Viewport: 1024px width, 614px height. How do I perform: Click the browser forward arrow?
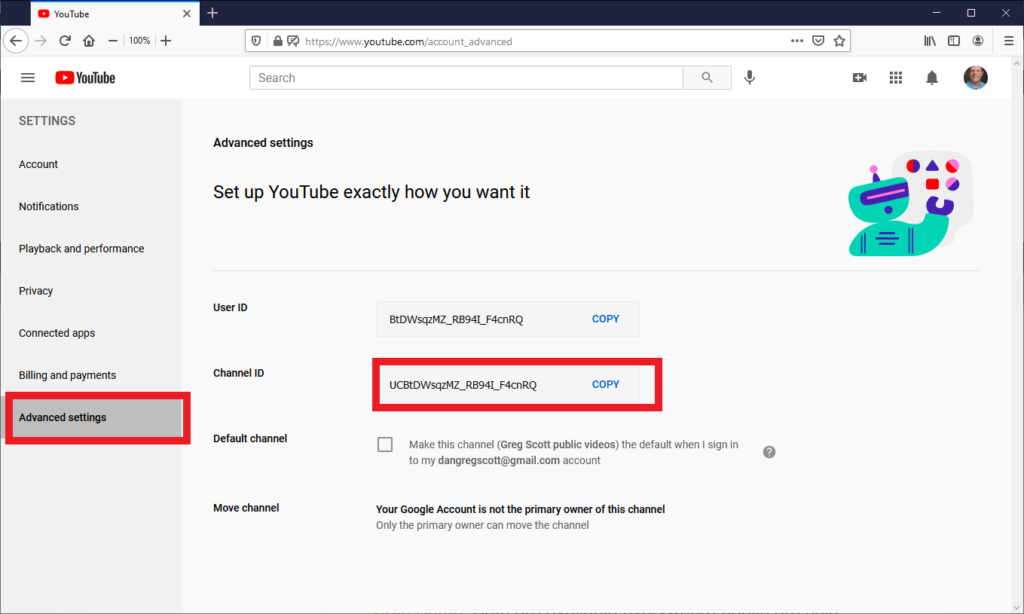[40, 40]
